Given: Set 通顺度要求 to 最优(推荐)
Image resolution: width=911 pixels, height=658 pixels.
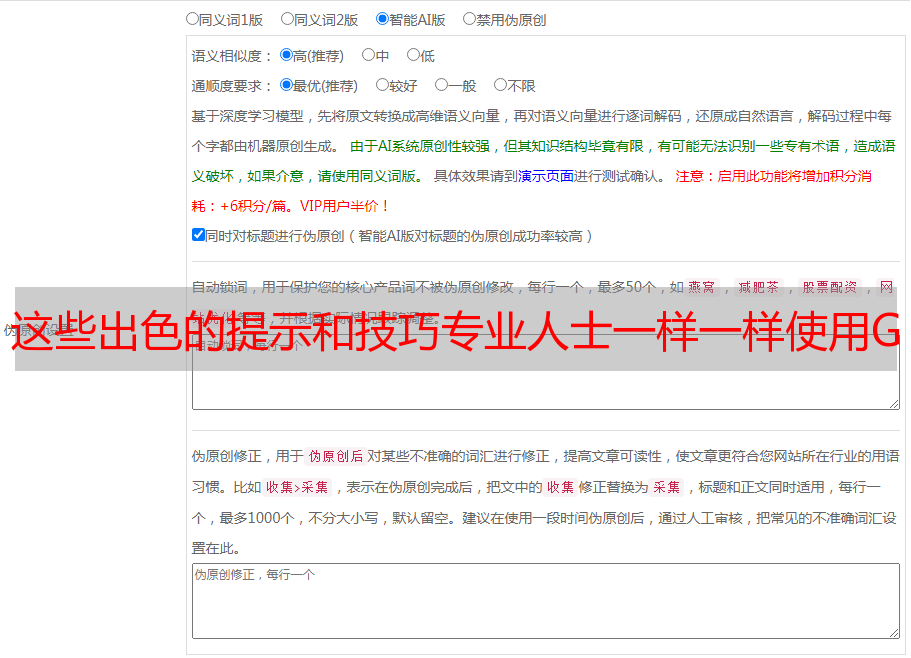Looking at the screenshot, I should coord(286,85).
